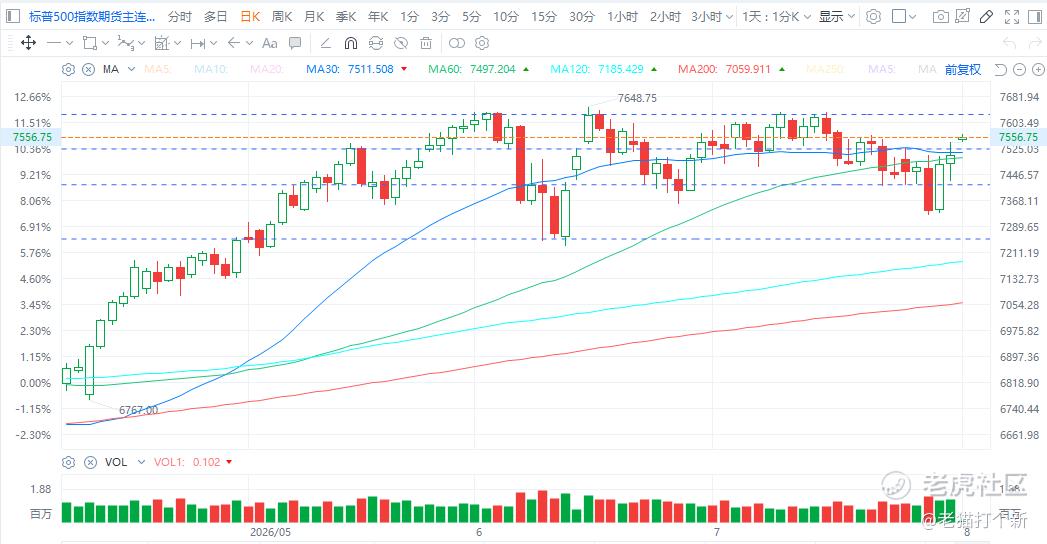
Task: Expand the MA indicator dropdown
Action: (x=132, y=69)
